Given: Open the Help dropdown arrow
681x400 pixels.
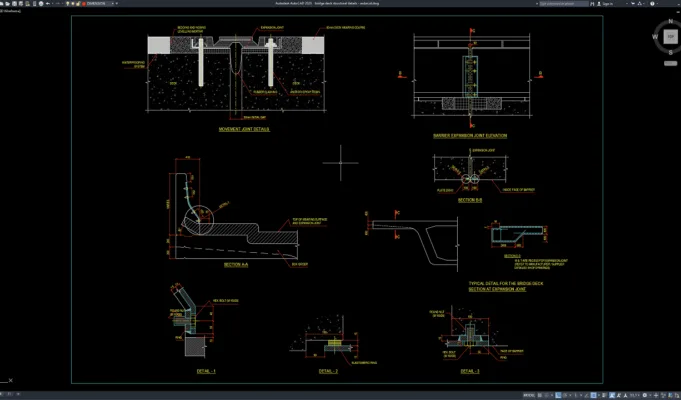Looking at the screenshot, I should click(657, 3).
